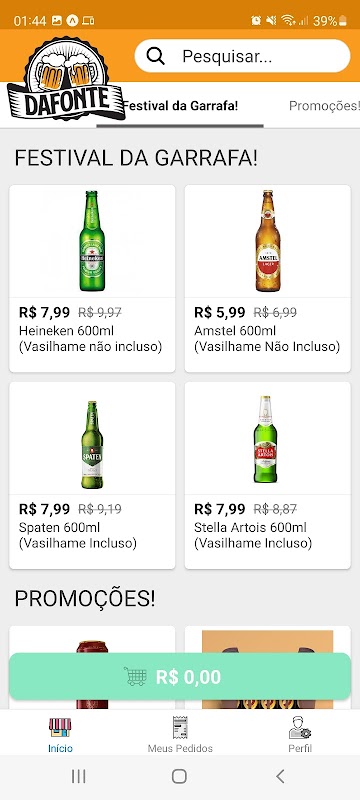Open cart total R$ 0,00 button
Viewport: 360px width, 800px height.
pos(180,677)
